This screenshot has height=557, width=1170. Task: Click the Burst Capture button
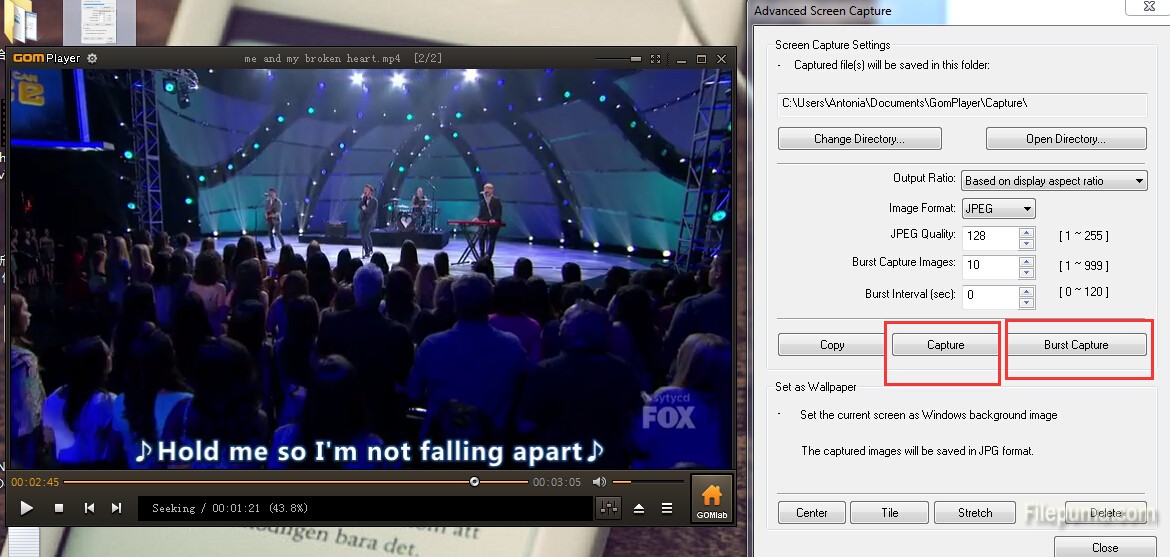[1076, 345]
